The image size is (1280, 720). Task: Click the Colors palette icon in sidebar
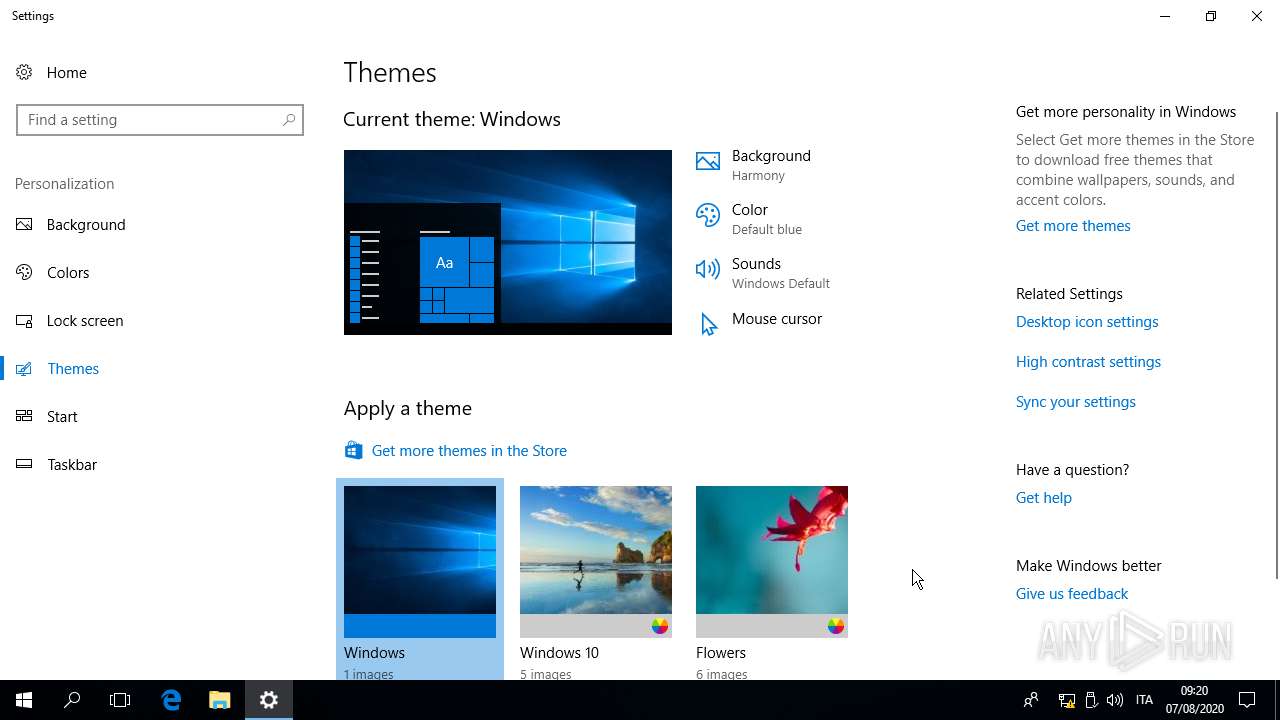point(24,272)
